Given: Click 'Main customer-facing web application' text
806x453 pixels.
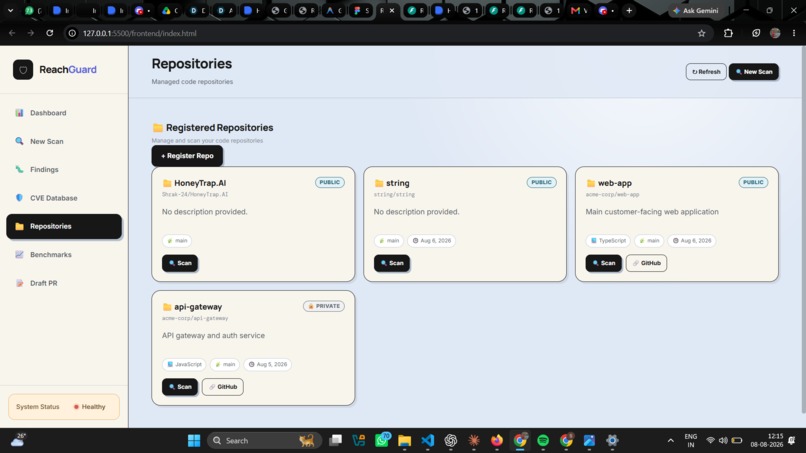Looking at the screenshot, I should (652, 212).
